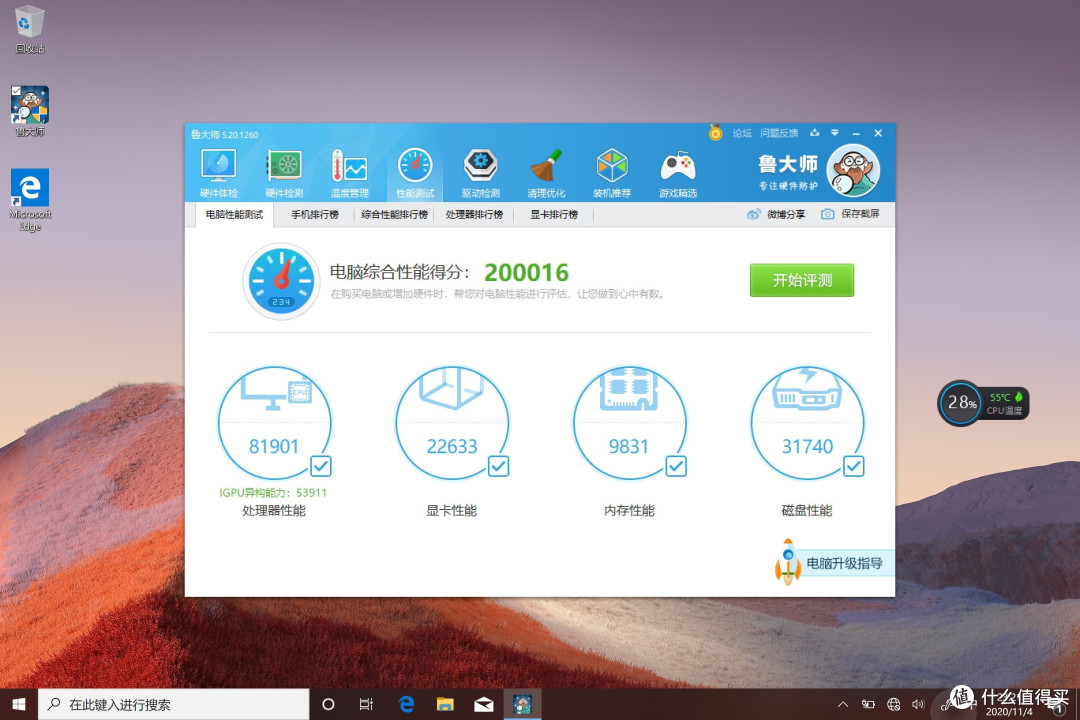This screenshot has height=720, width=1080.
Task: Click IGPU异构能力: 53911 text
Action: point(273,493)
